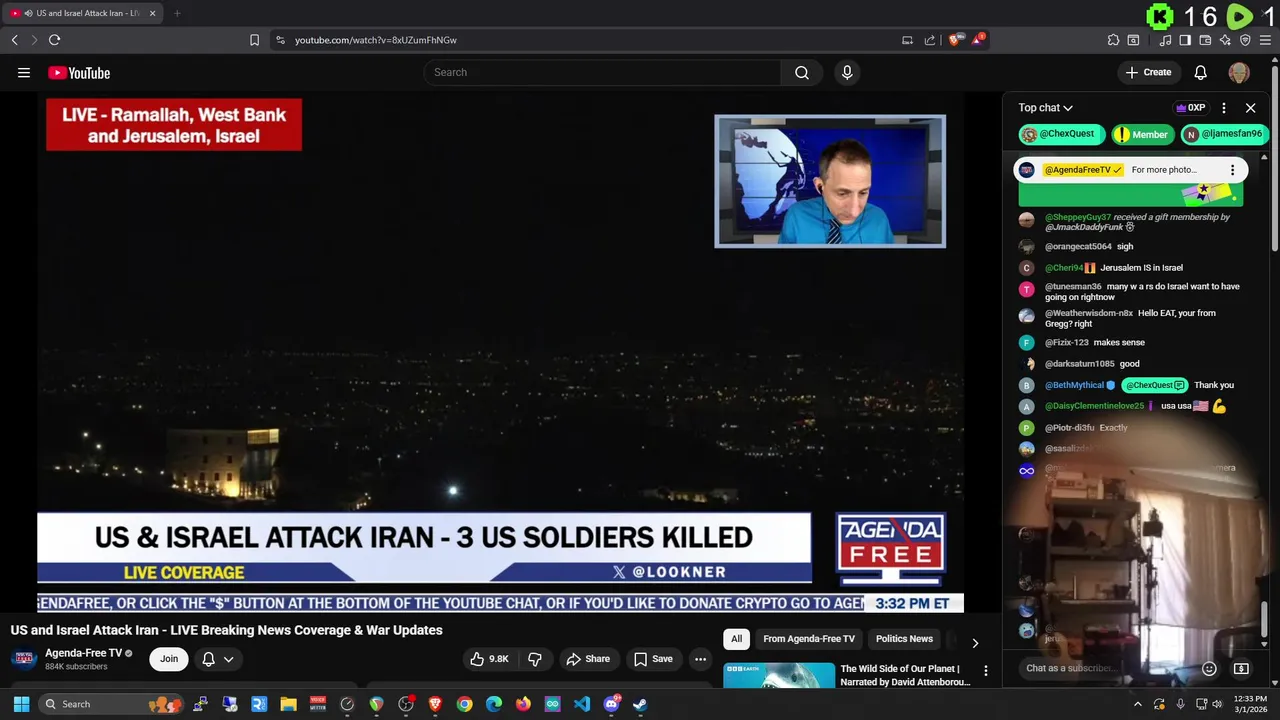Click the Super Chat dollar button
This screenshot has height=720, width=1280.
pos(1241,668)
